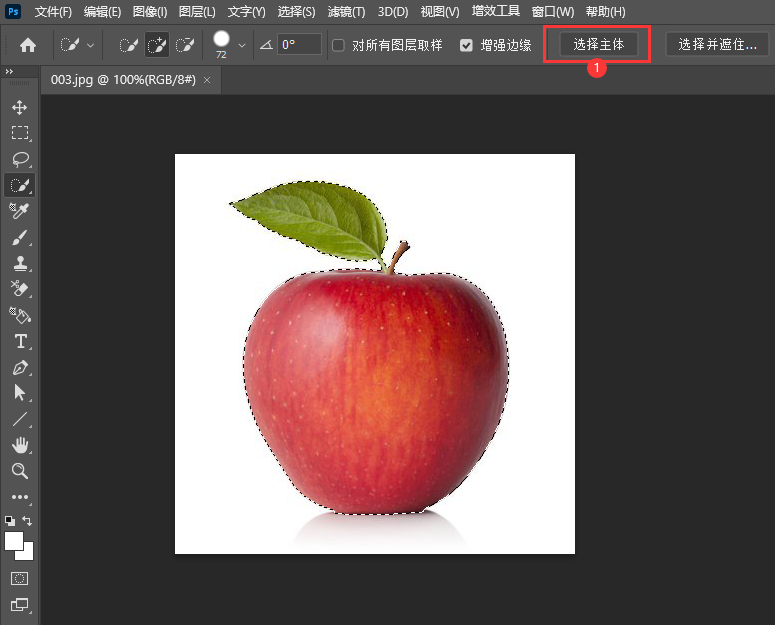Select the Lasso tool
Image resolution: width=775 pixels, height=625 pixels.
click(x=20, y=159)
